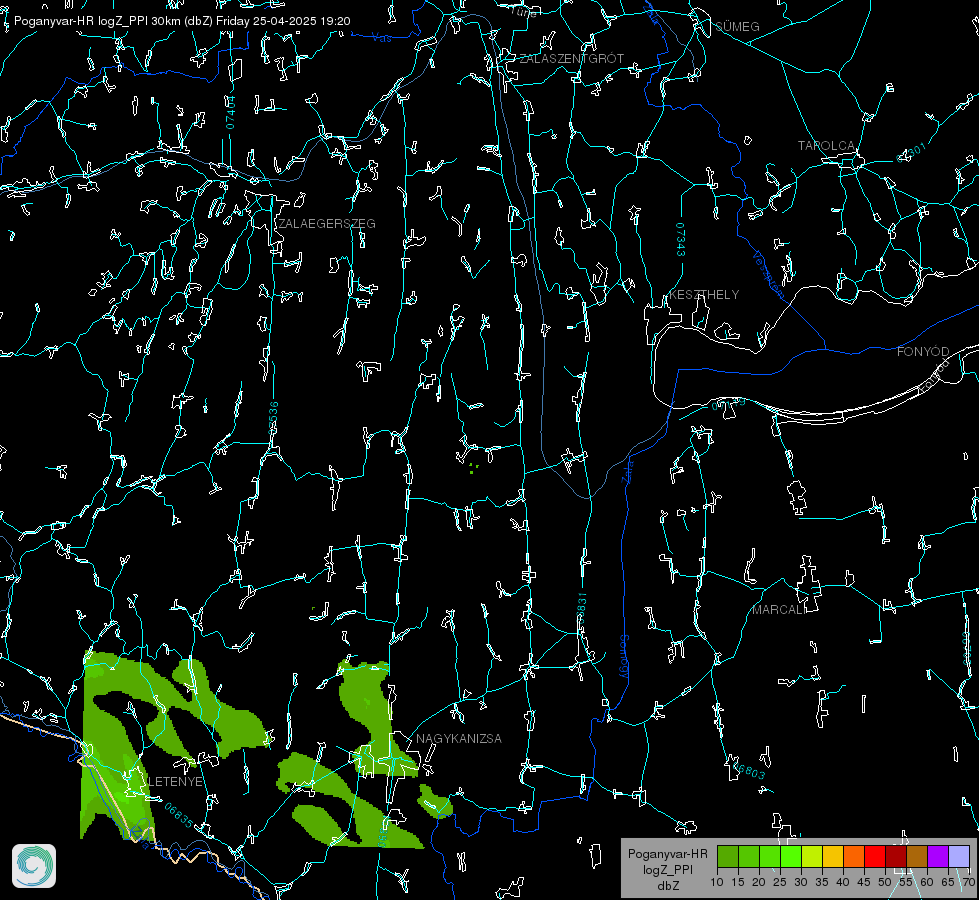Select the 25-30 dBZ bright green swatch
Screen dimensions: 979x900
pyautogui.click(x=791, y=856)
